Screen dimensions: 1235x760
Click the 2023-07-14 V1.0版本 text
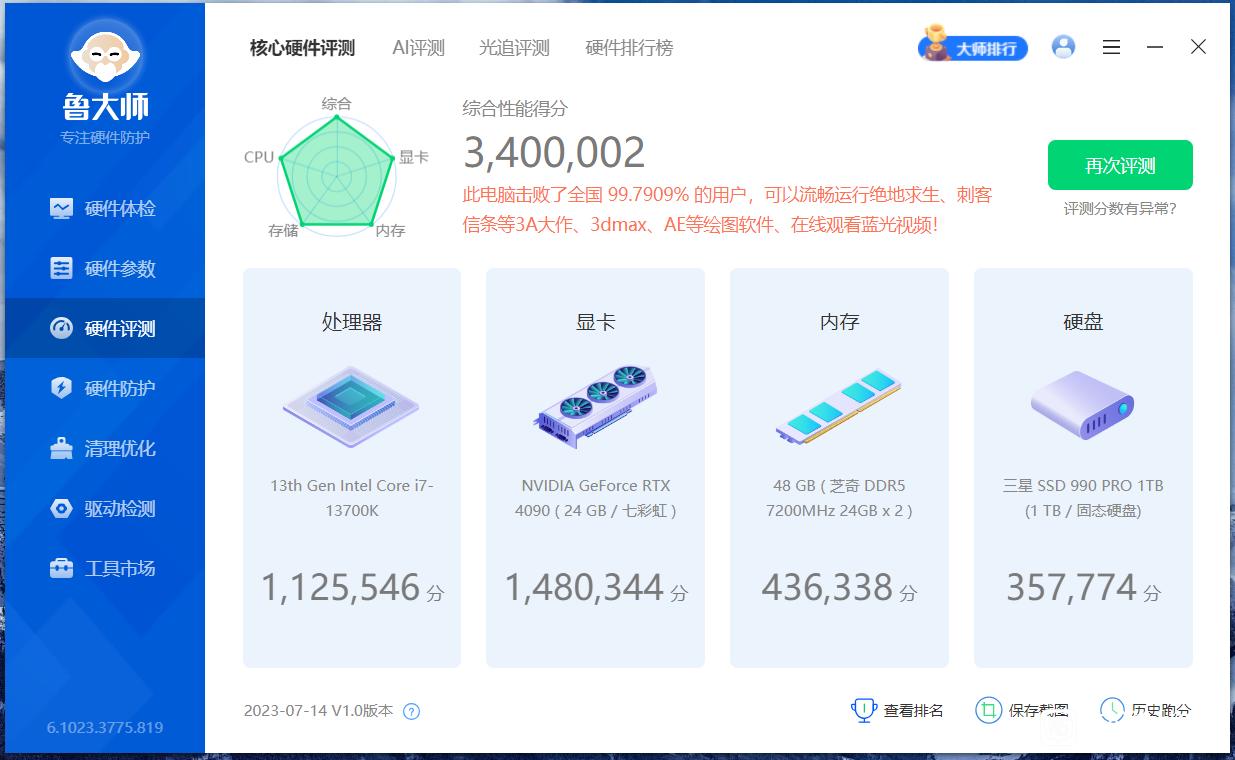coord(319,711)
